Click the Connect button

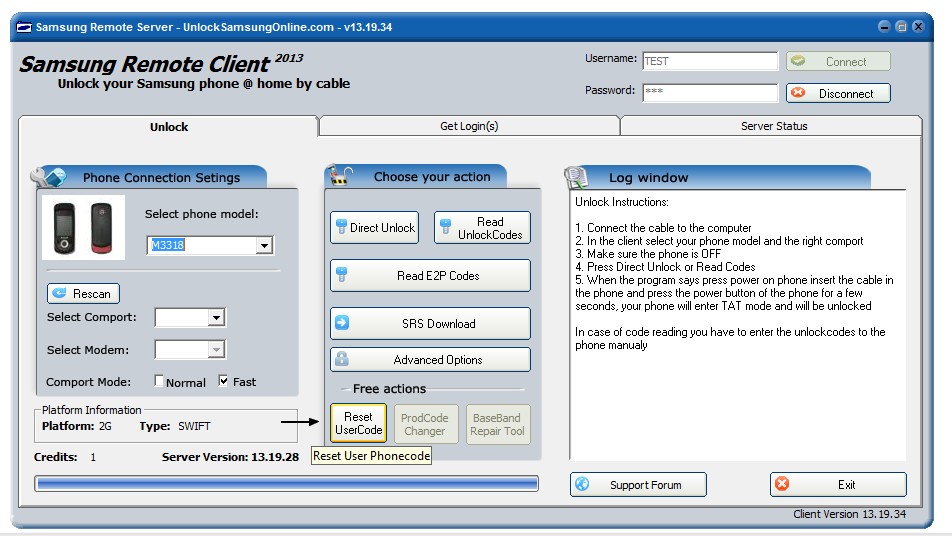838,61
